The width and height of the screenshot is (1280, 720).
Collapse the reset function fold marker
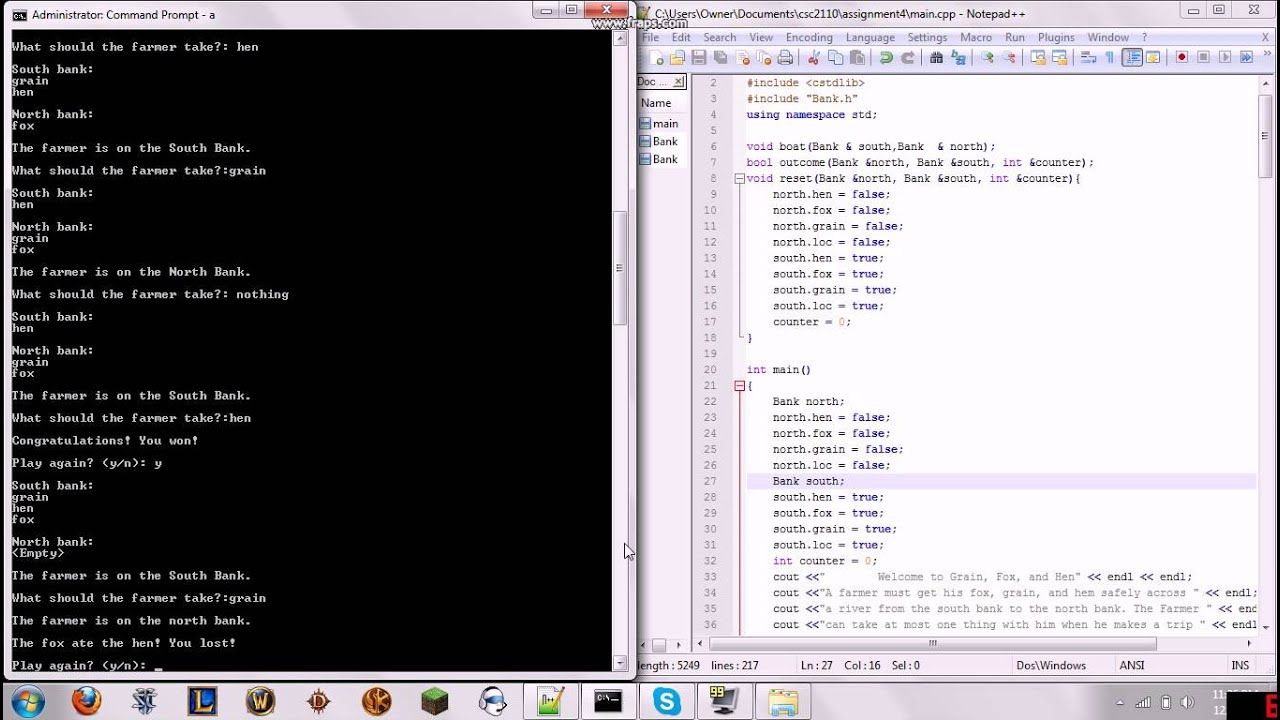(739, 179)
